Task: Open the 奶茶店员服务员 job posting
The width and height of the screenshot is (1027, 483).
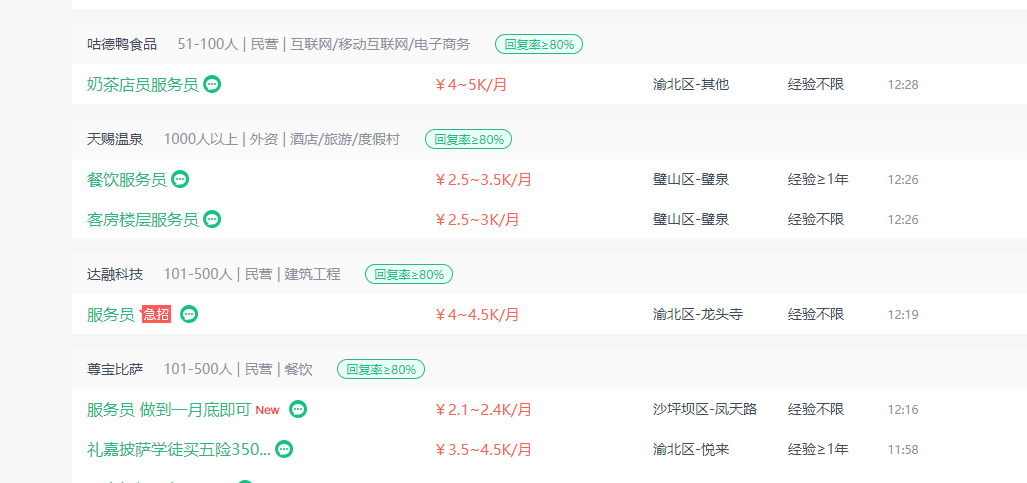Action: pyautogui.click(x=142, y=85)
